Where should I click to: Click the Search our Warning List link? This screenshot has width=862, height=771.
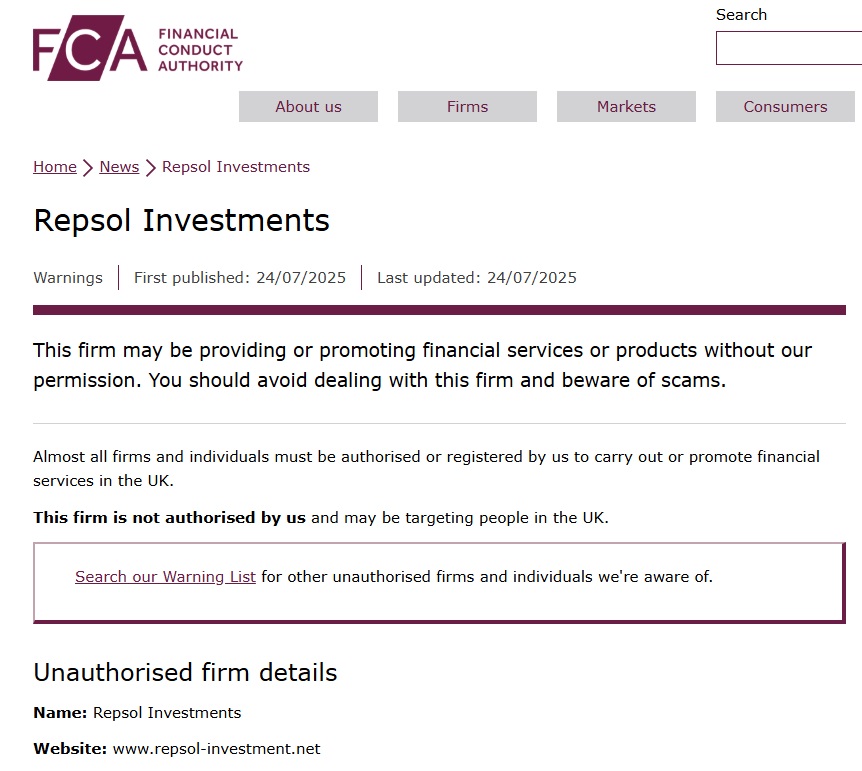164,577
